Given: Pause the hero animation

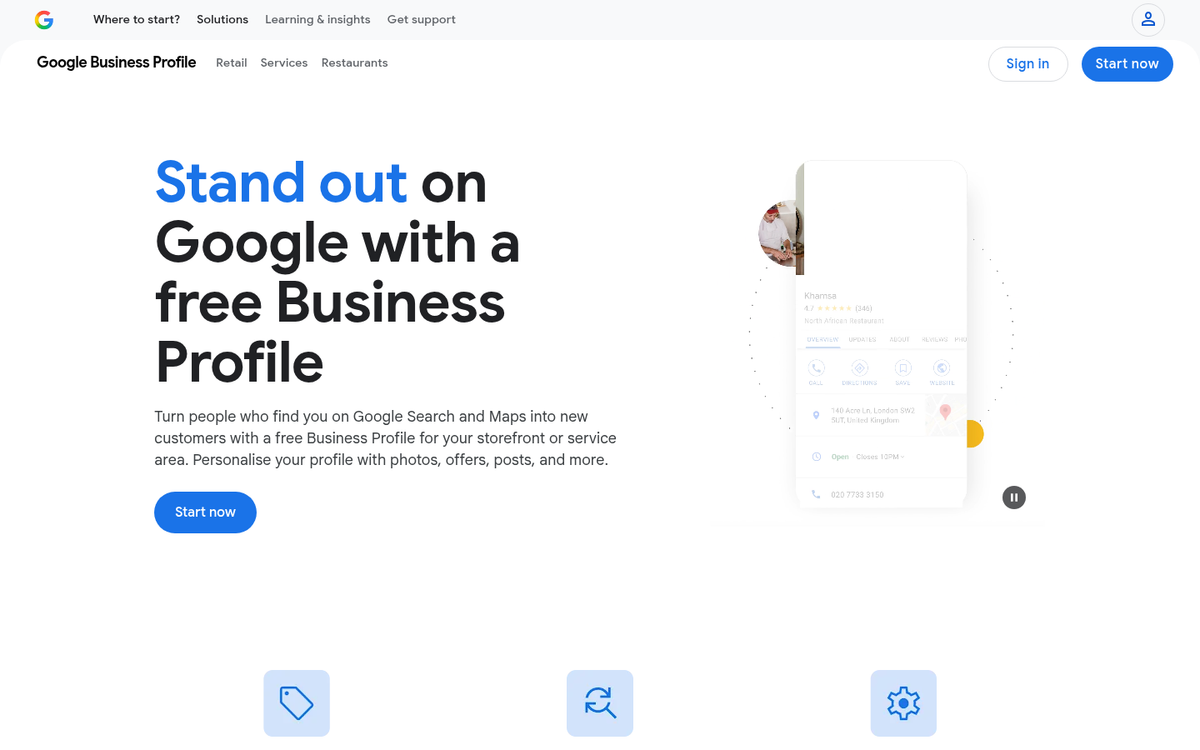Looking at the screenshot, I should point(1013,497).
